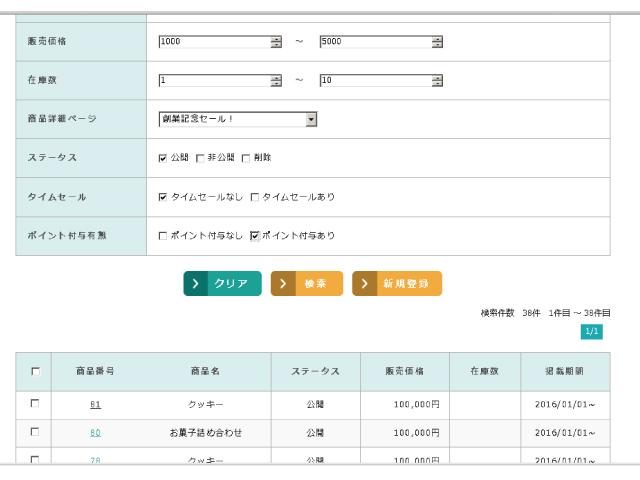Check the 非公開 status checkbox

[x=200, y=158]
